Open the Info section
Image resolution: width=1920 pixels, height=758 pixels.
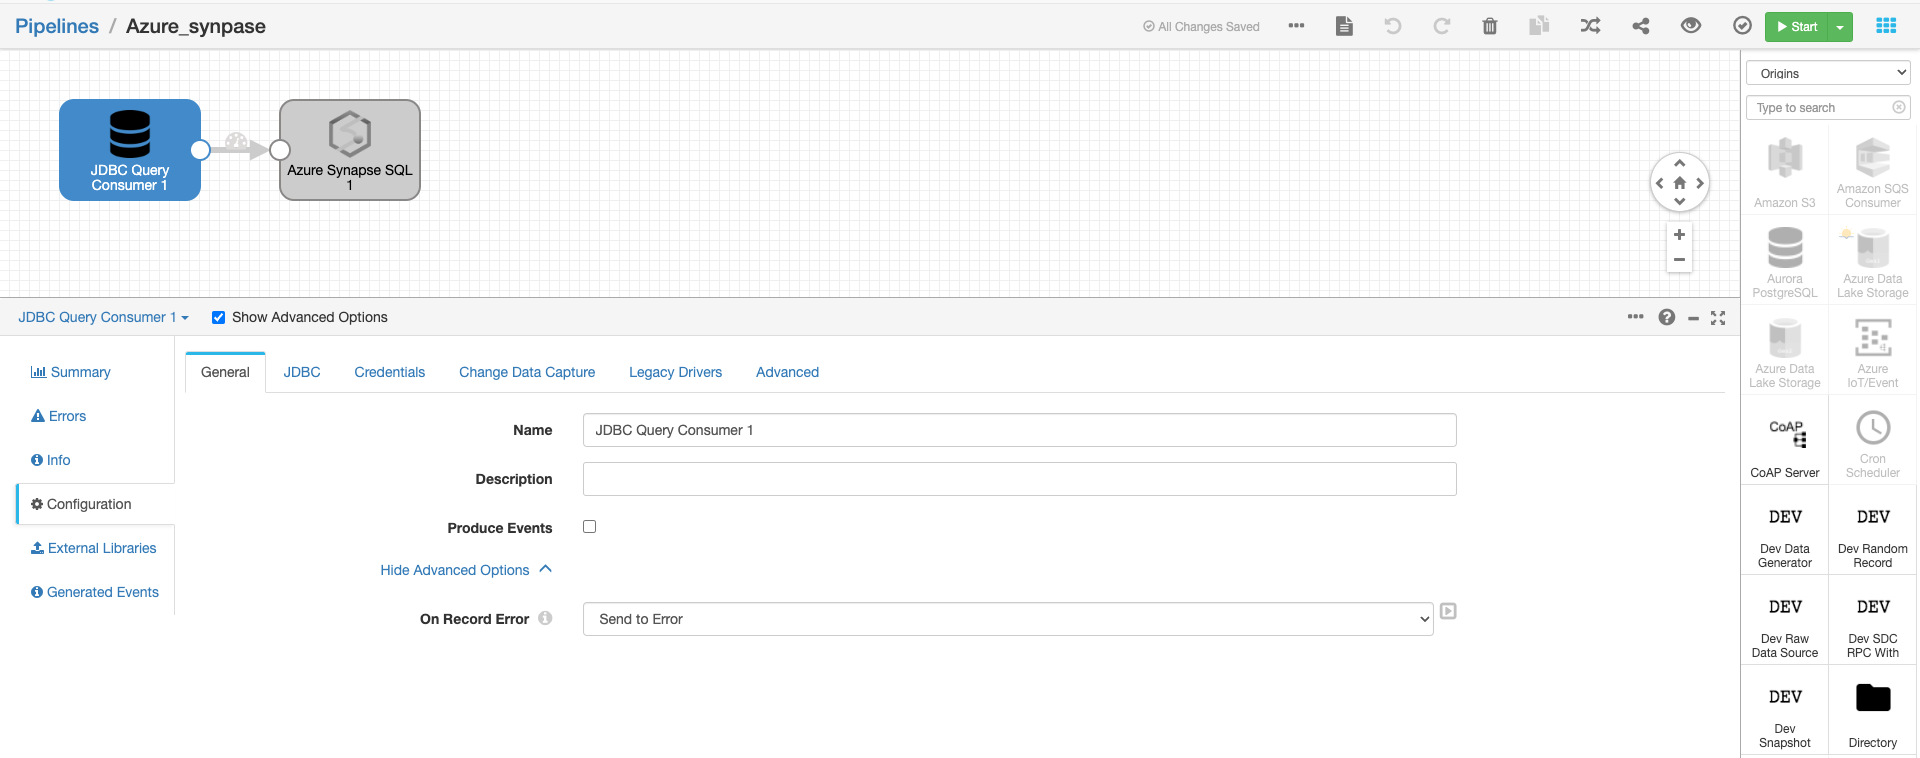coord(51,460)
